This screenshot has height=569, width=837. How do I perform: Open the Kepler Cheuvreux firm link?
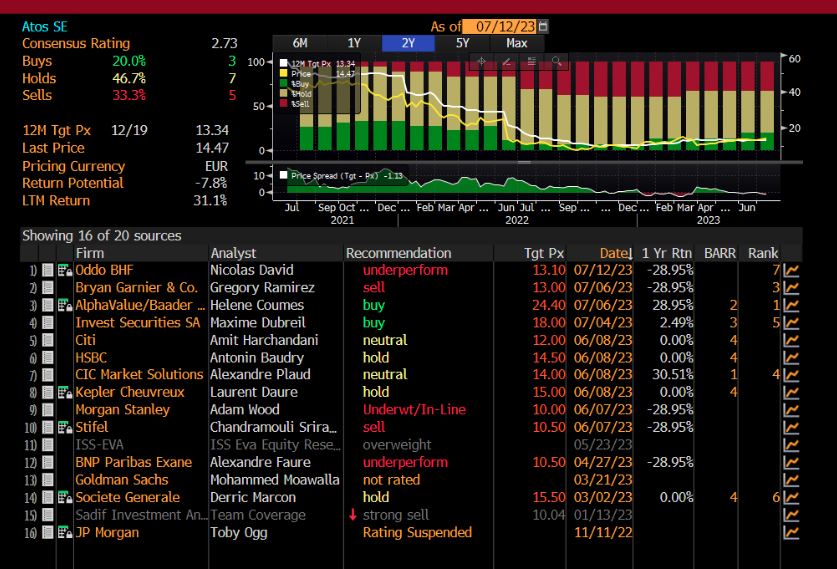click(130, 393)
